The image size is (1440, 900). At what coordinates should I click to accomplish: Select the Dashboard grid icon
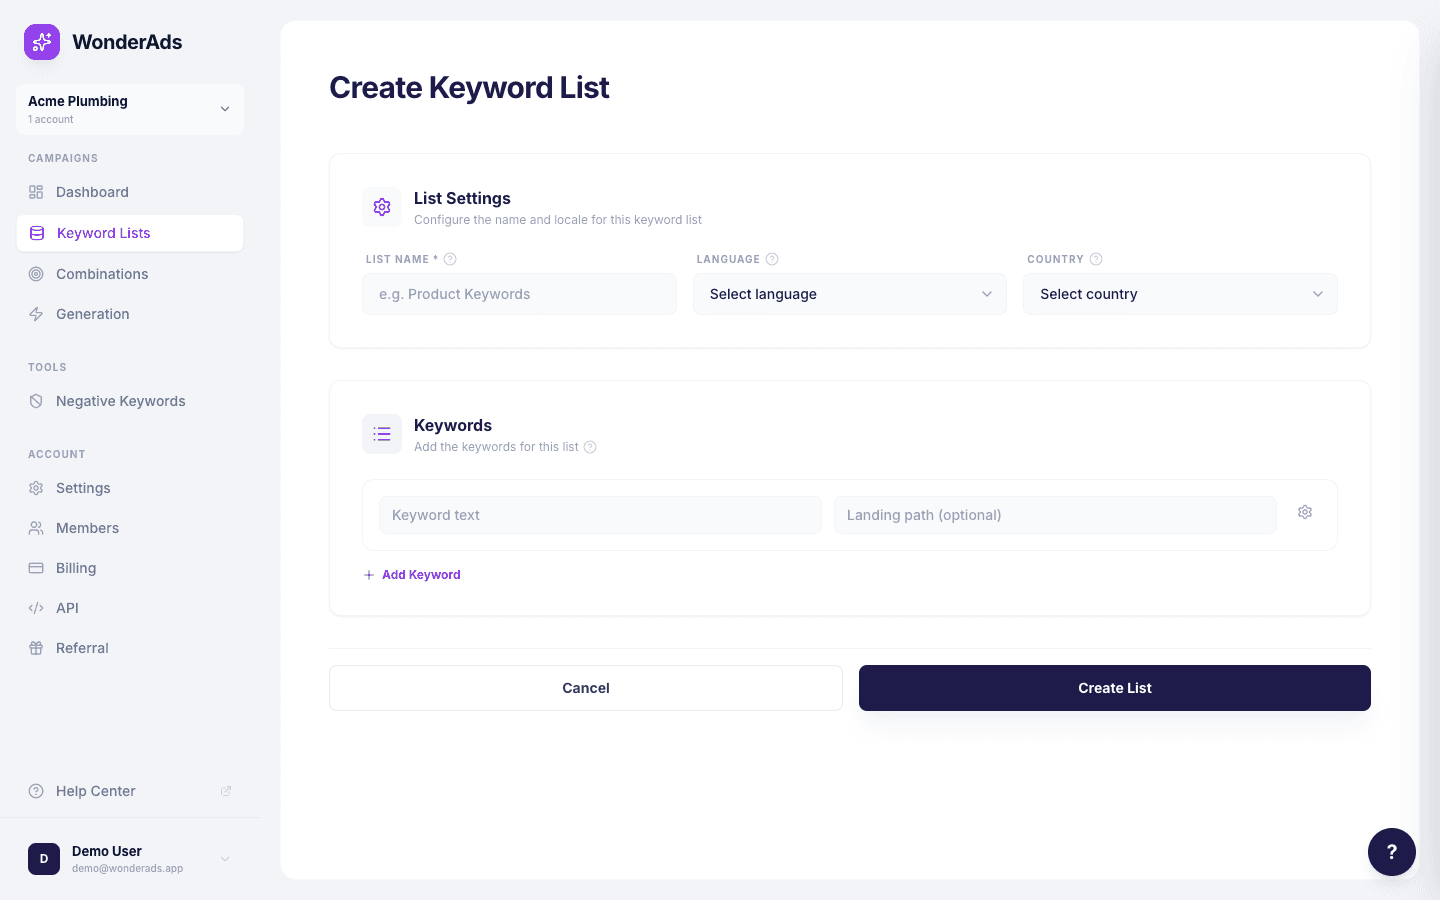[x=36, y=192]
